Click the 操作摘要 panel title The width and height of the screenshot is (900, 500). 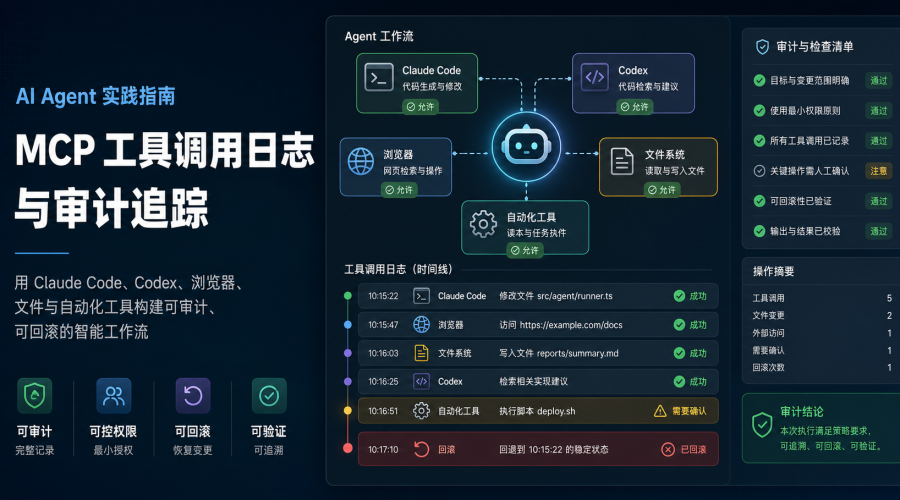click(773, 272)
